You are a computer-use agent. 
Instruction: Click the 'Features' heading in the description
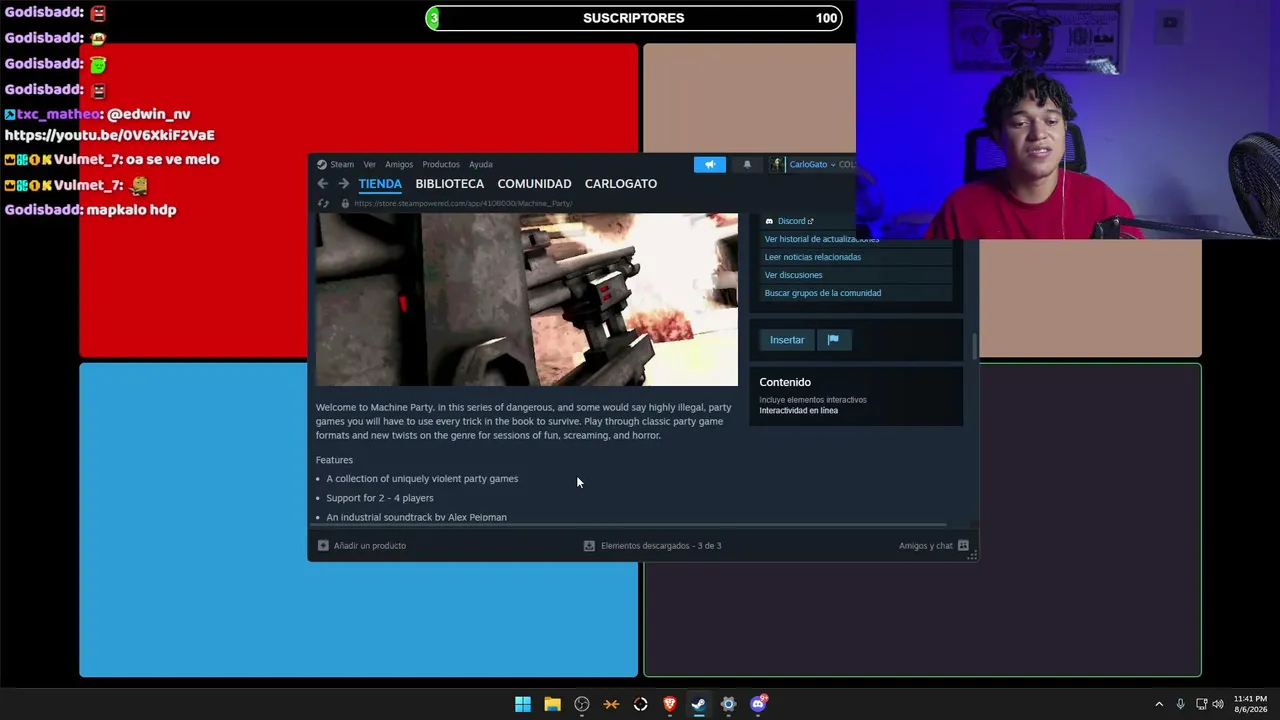(x=334, y=460)
